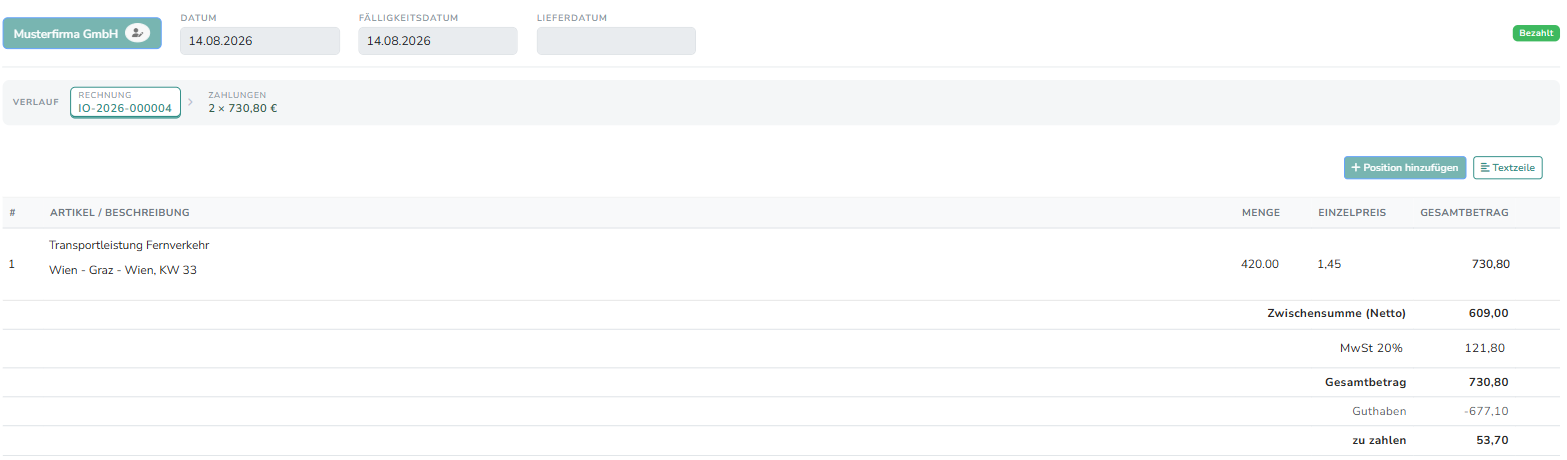Click the Datum field showing 14.08.2026
1567x460 pixels.
click(260, 41)
